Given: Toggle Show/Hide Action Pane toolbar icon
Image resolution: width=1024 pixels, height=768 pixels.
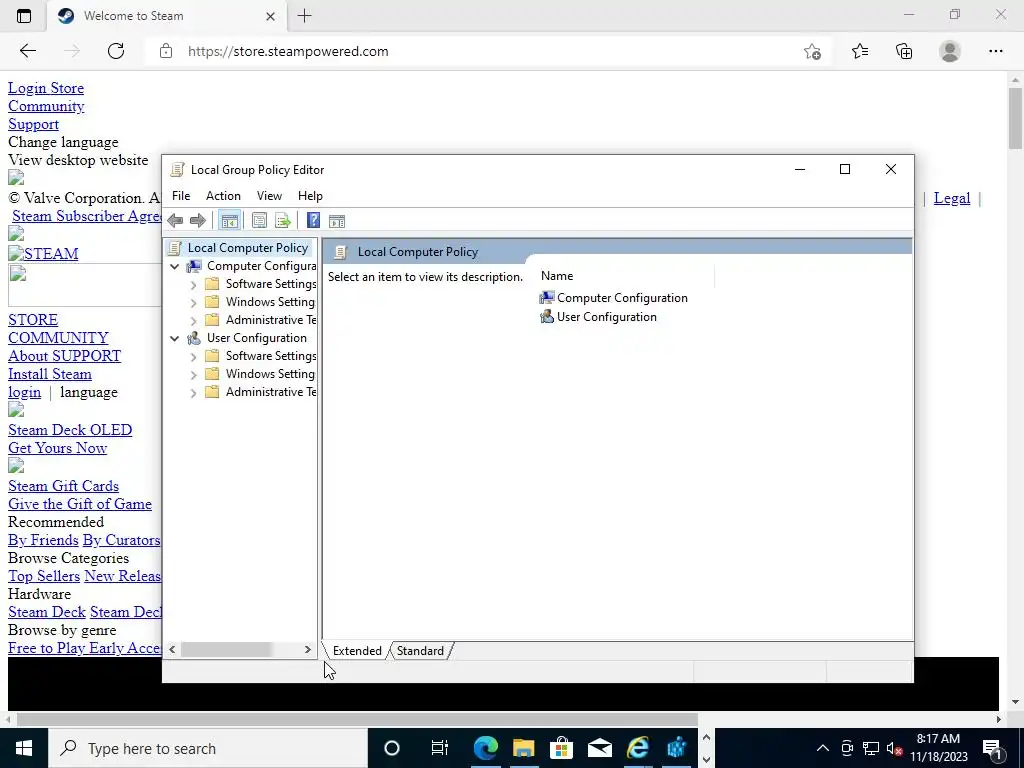Looking at the screenshot, I should pos(337,221).
